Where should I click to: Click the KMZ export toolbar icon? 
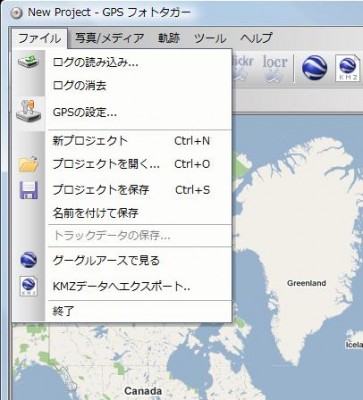coord(348,68)
